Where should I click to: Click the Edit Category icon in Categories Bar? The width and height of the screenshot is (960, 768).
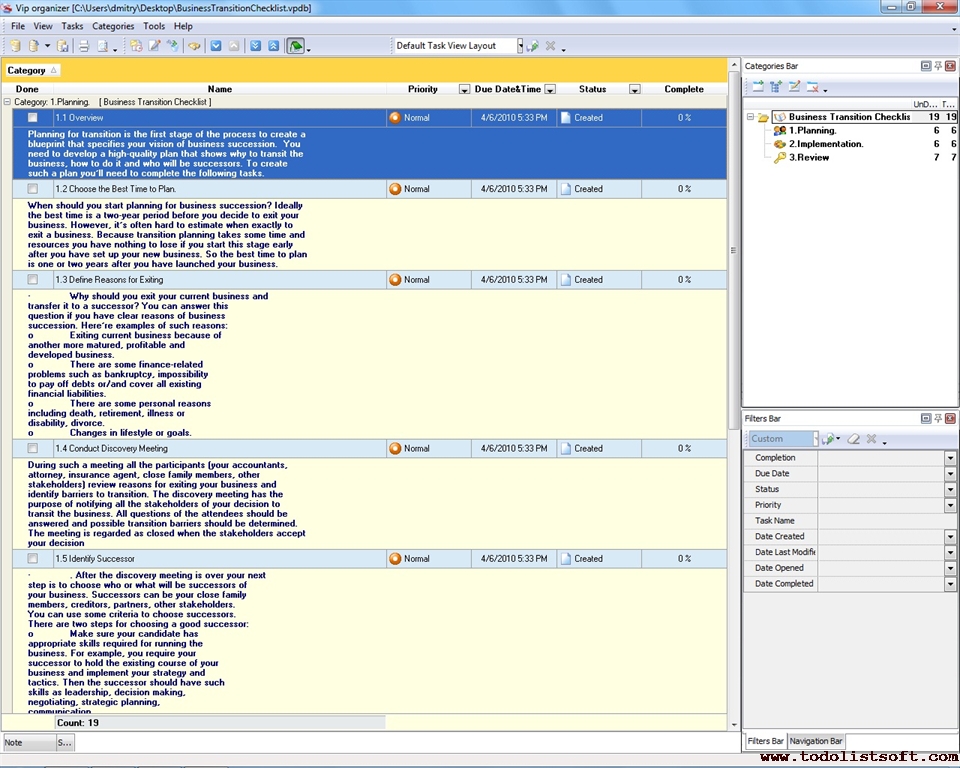click(794, 87)
